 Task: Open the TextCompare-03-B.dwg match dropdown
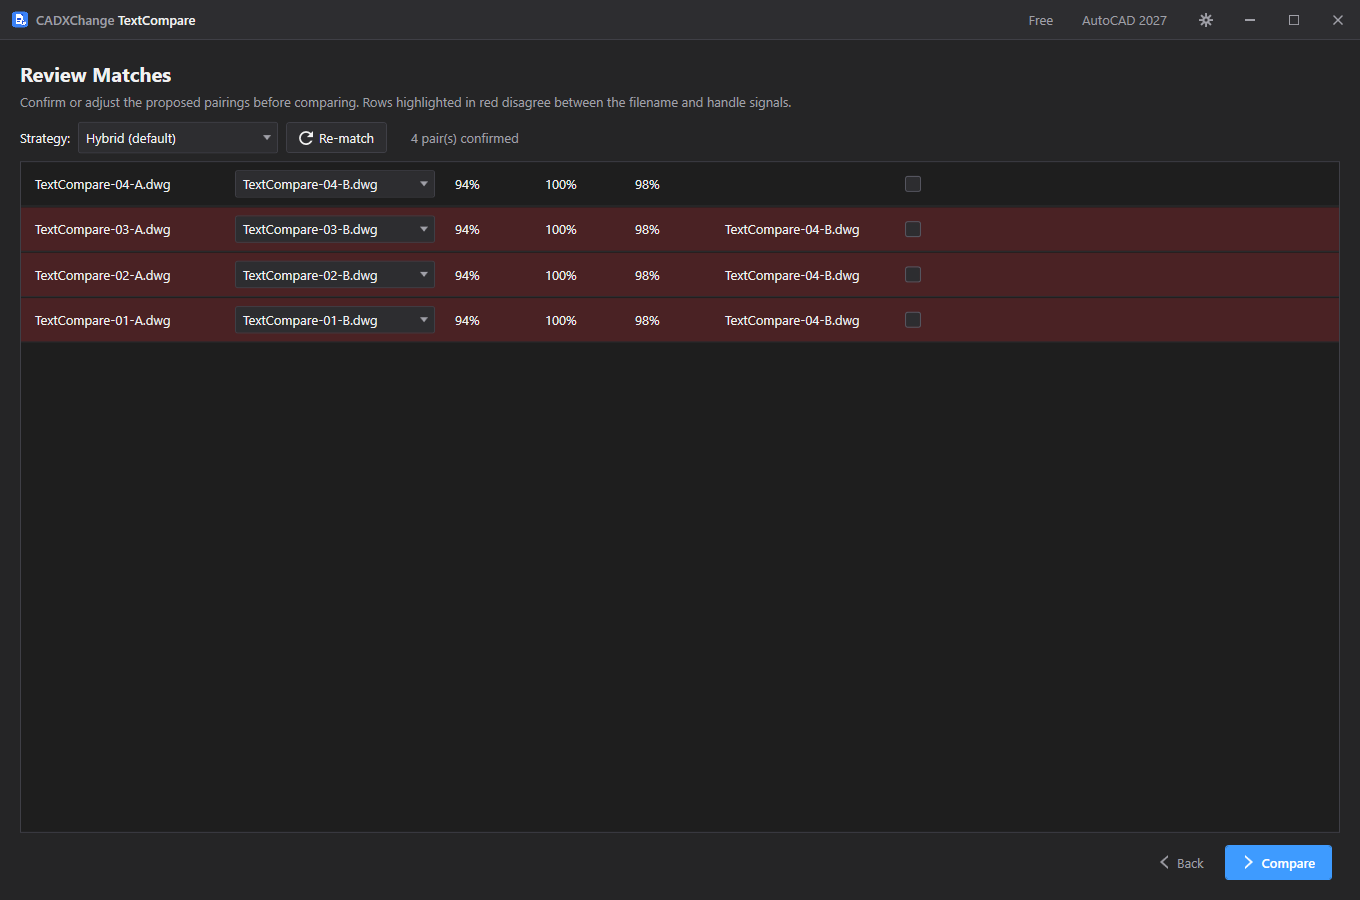(x=335, y=229)
